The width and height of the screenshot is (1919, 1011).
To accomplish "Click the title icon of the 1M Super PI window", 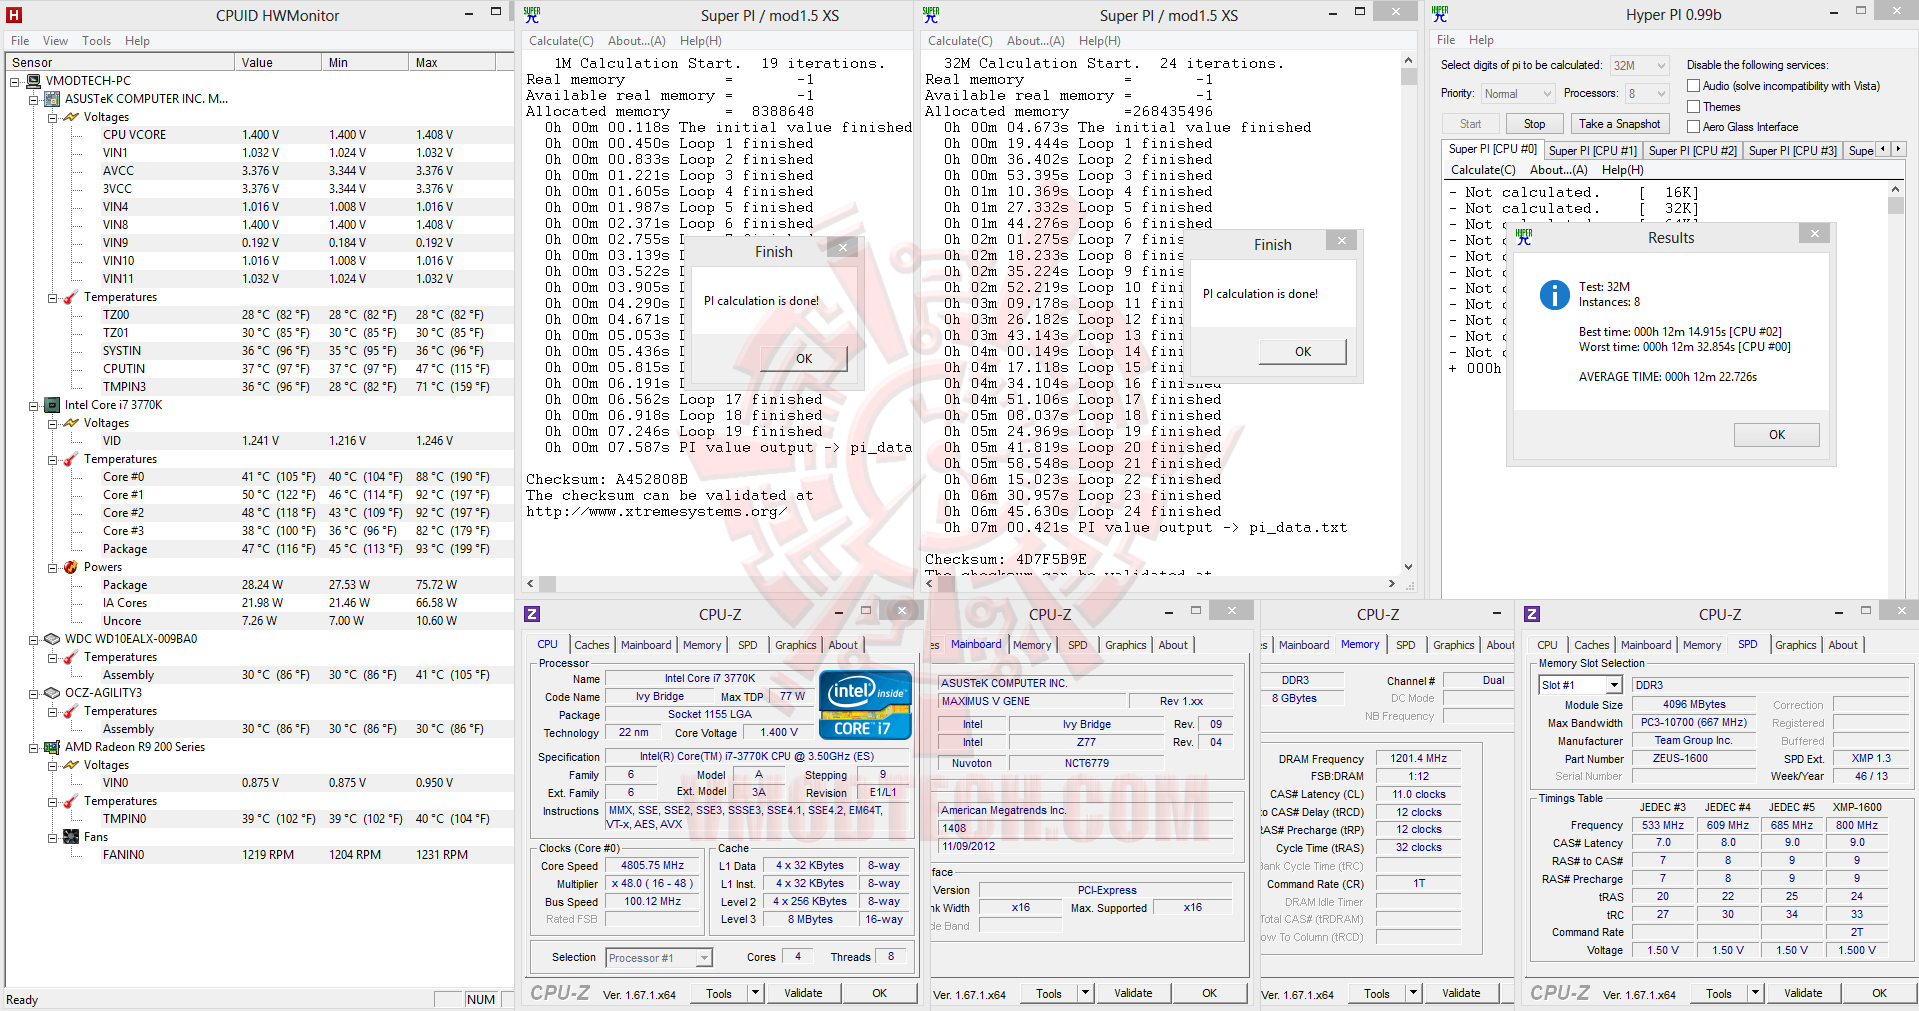I will pos(532,15).
